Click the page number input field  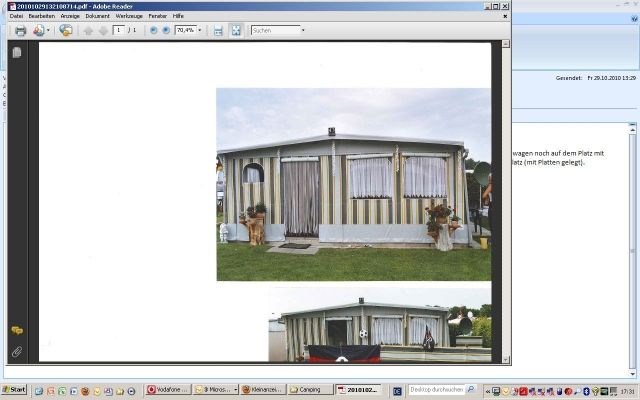coord(119,30)
